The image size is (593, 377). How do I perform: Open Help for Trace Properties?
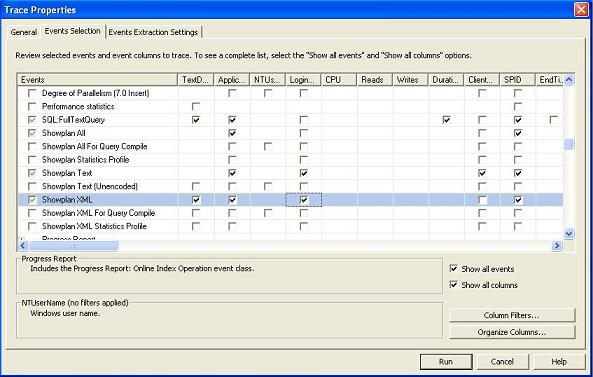[x=559, y=361]
